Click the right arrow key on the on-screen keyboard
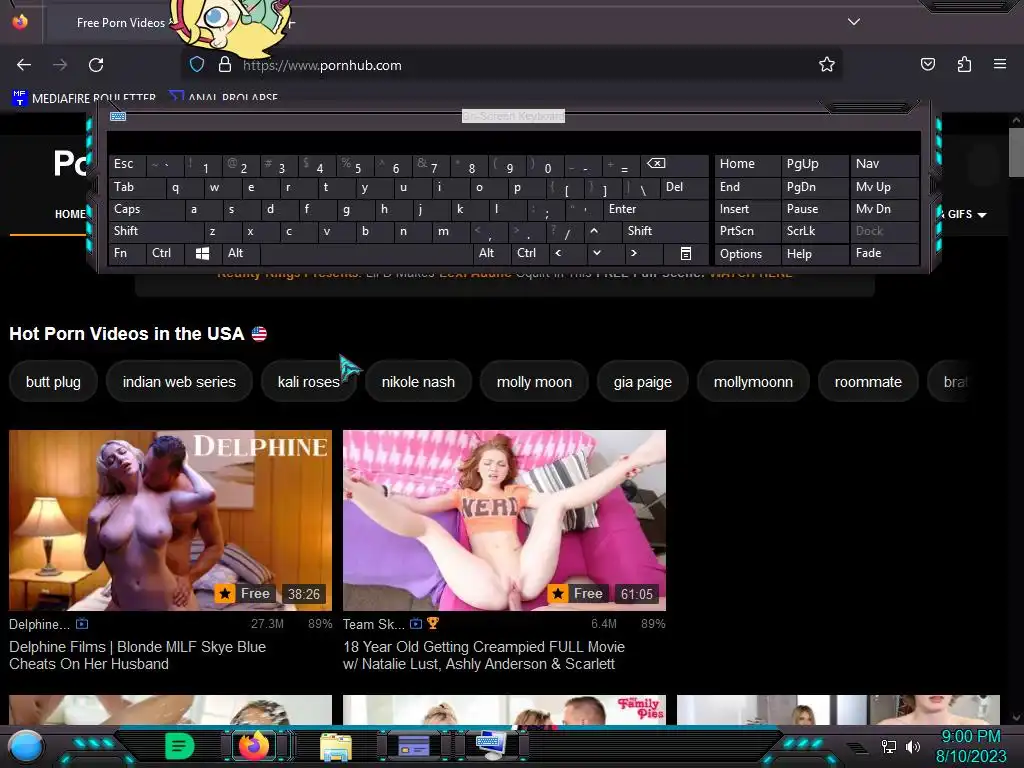Image resolution: width=1024 pixels, height=768 pixels. (633, 253)
